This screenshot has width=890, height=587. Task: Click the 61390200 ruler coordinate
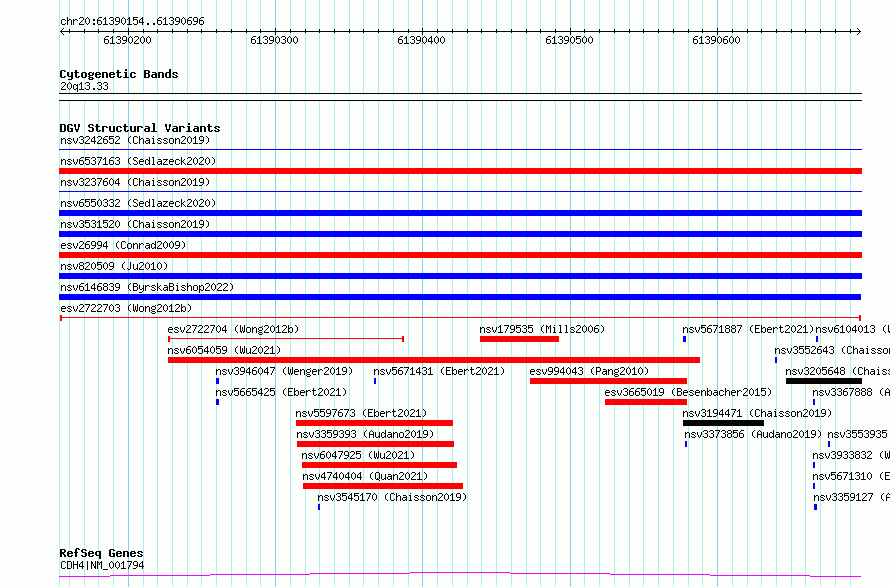128,40
